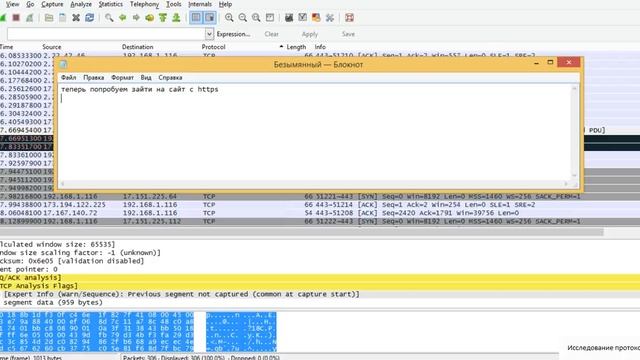This screenshot has width=640, height=360.
Task: Go forward in packet history
Action: [136, 18]
